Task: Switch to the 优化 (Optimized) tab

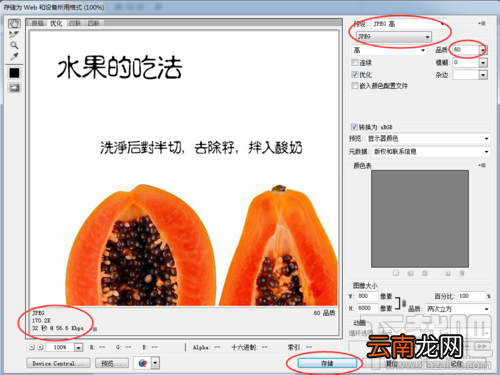Action: tap(56, 23)
